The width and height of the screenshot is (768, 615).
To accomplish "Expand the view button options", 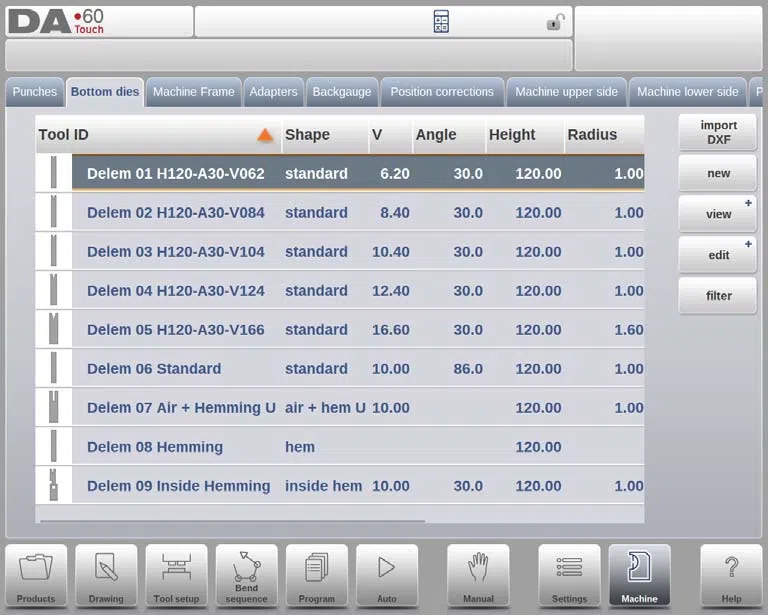I will click(748, 203).
